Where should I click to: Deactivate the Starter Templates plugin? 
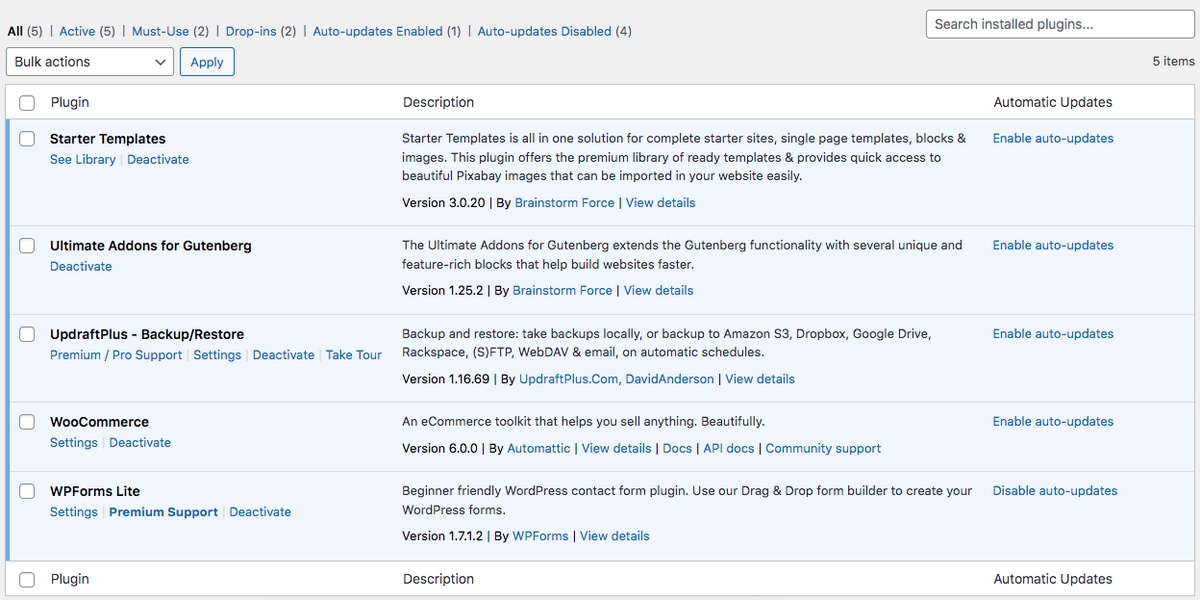[158, 159]
